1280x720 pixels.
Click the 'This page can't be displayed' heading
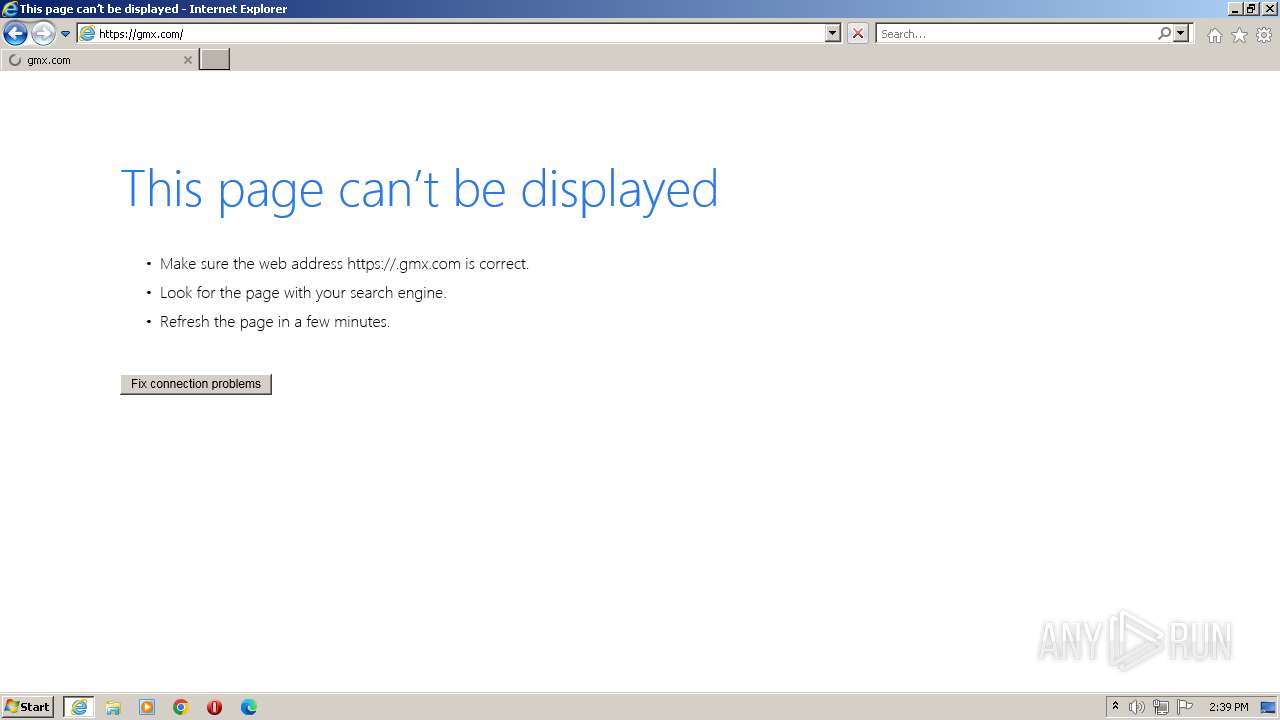pos(419,188)
